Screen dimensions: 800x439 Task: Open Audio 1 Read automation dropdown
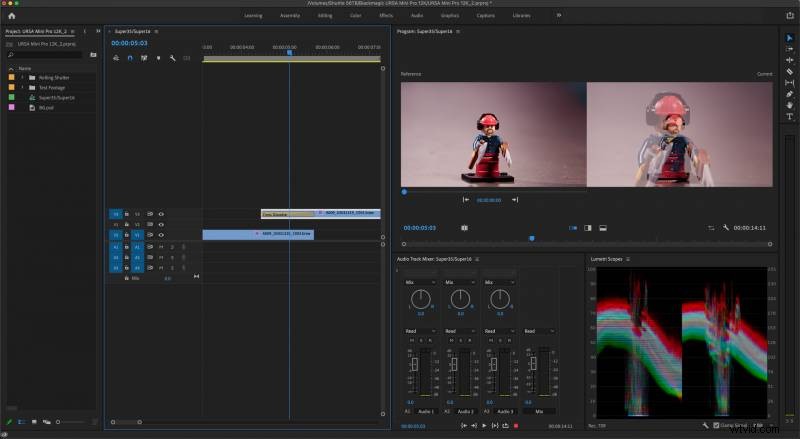(x=420, y=331)
